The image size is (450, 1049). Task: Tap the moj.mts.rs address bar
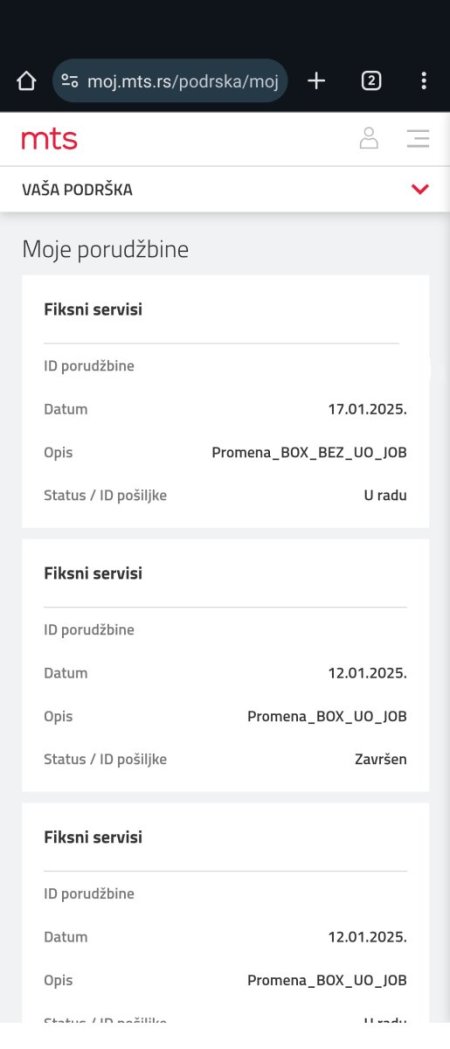tap(170, 81)
